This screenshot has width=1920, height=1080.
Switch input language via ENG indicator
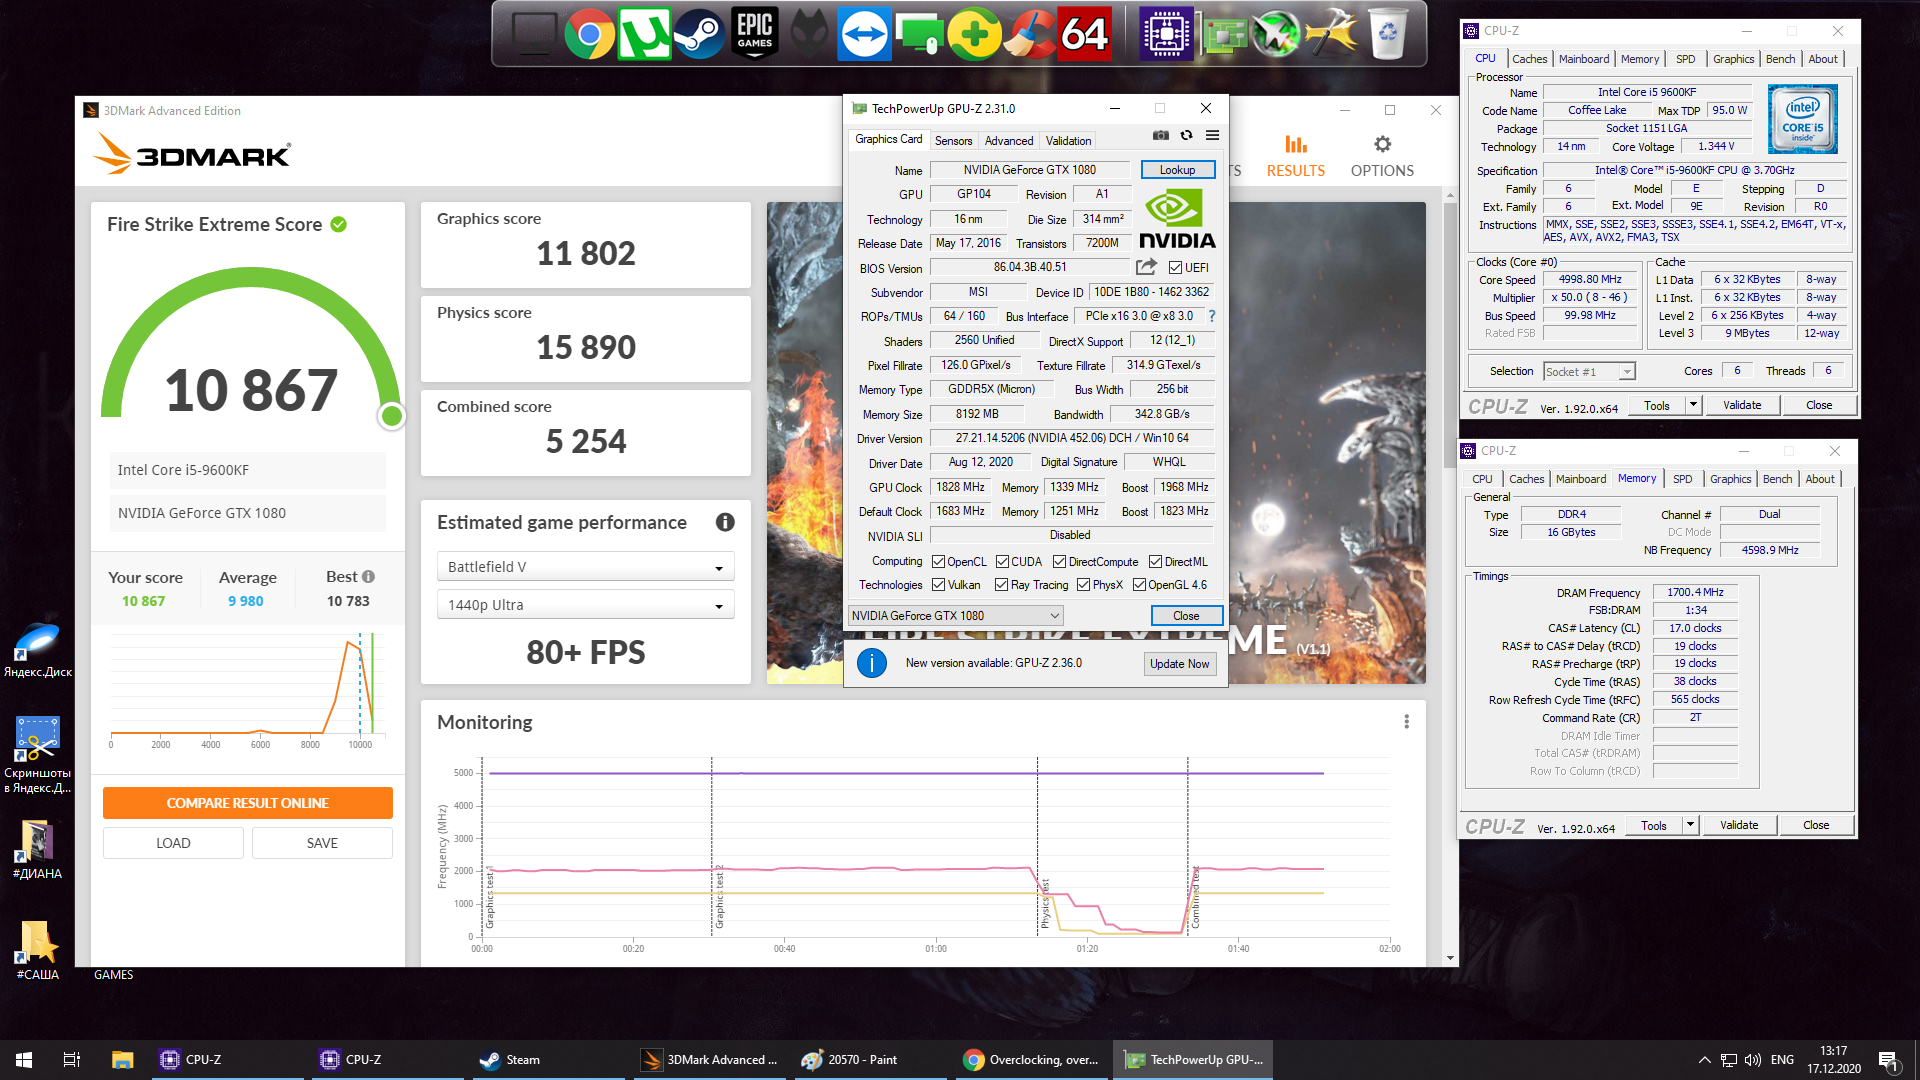coord(1782,1059)
